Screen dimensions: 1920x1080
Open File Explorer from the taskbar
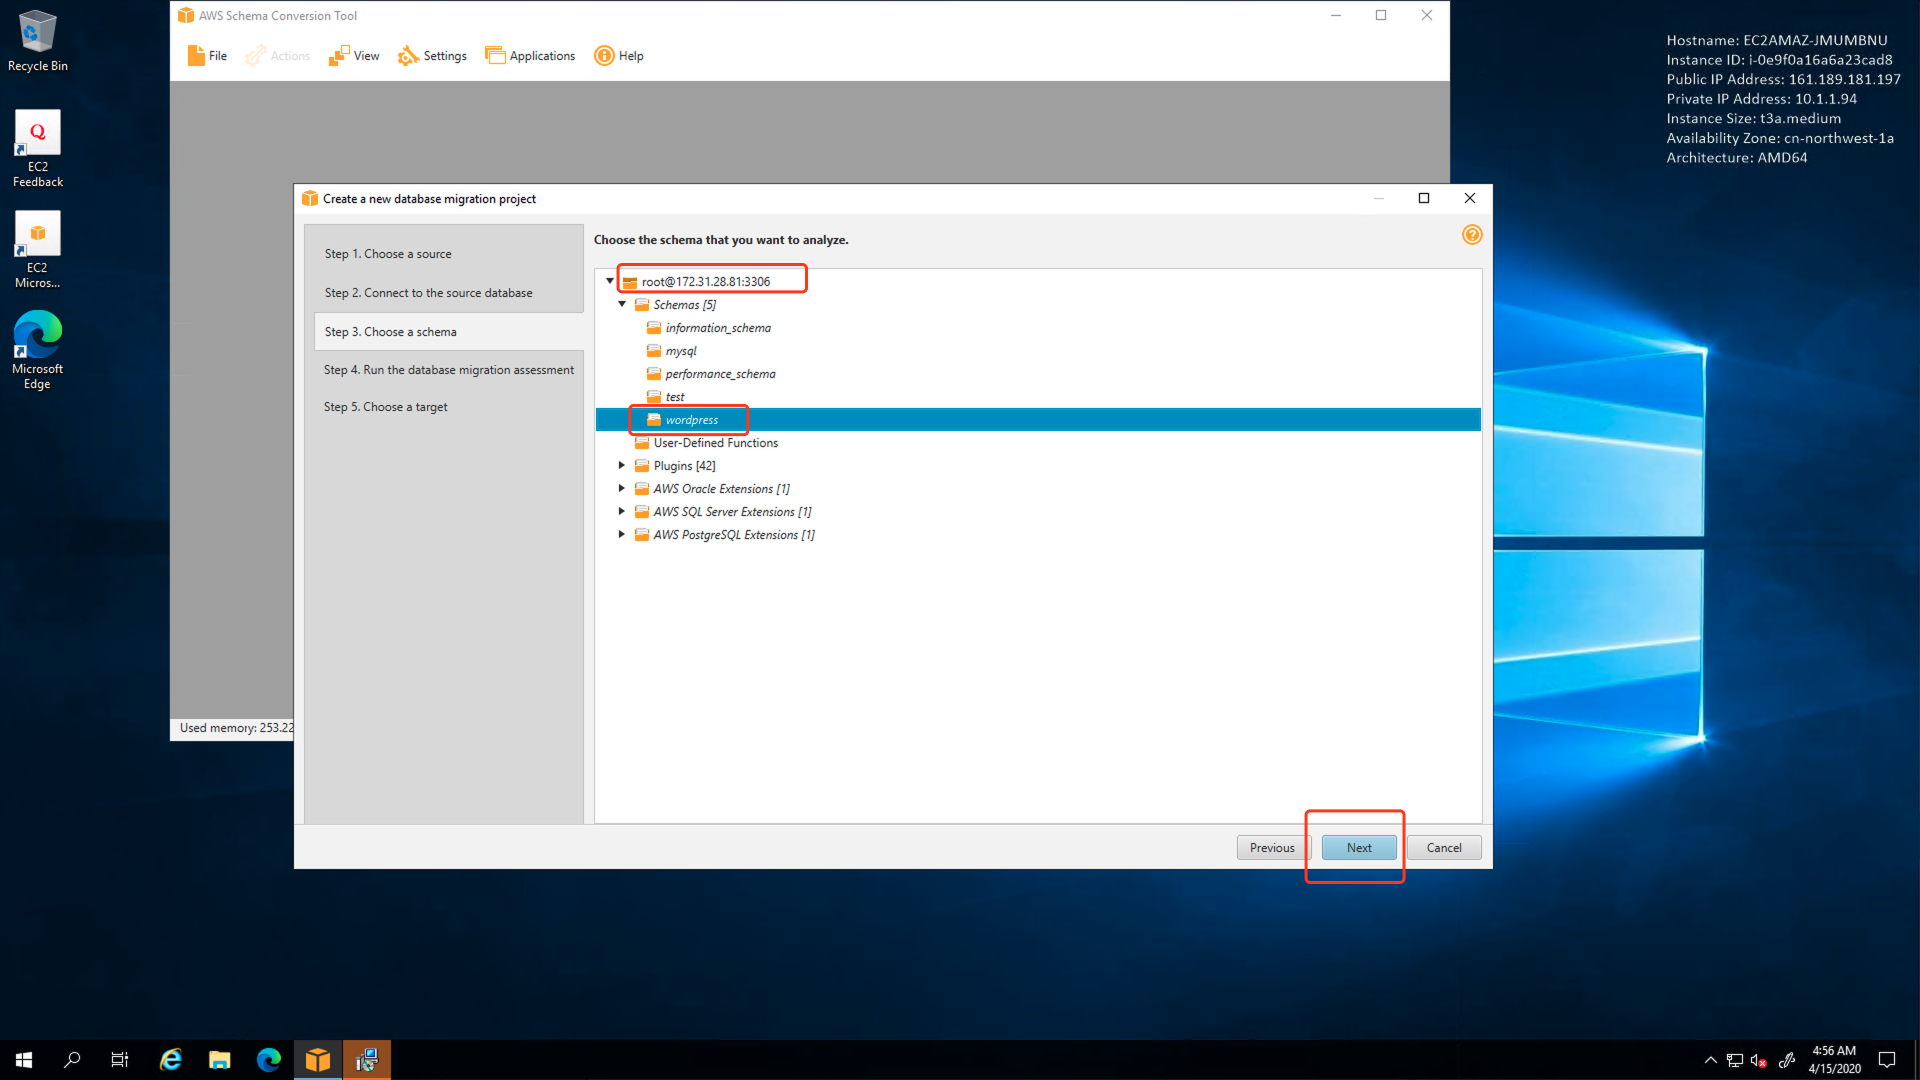pos(219,1060)
